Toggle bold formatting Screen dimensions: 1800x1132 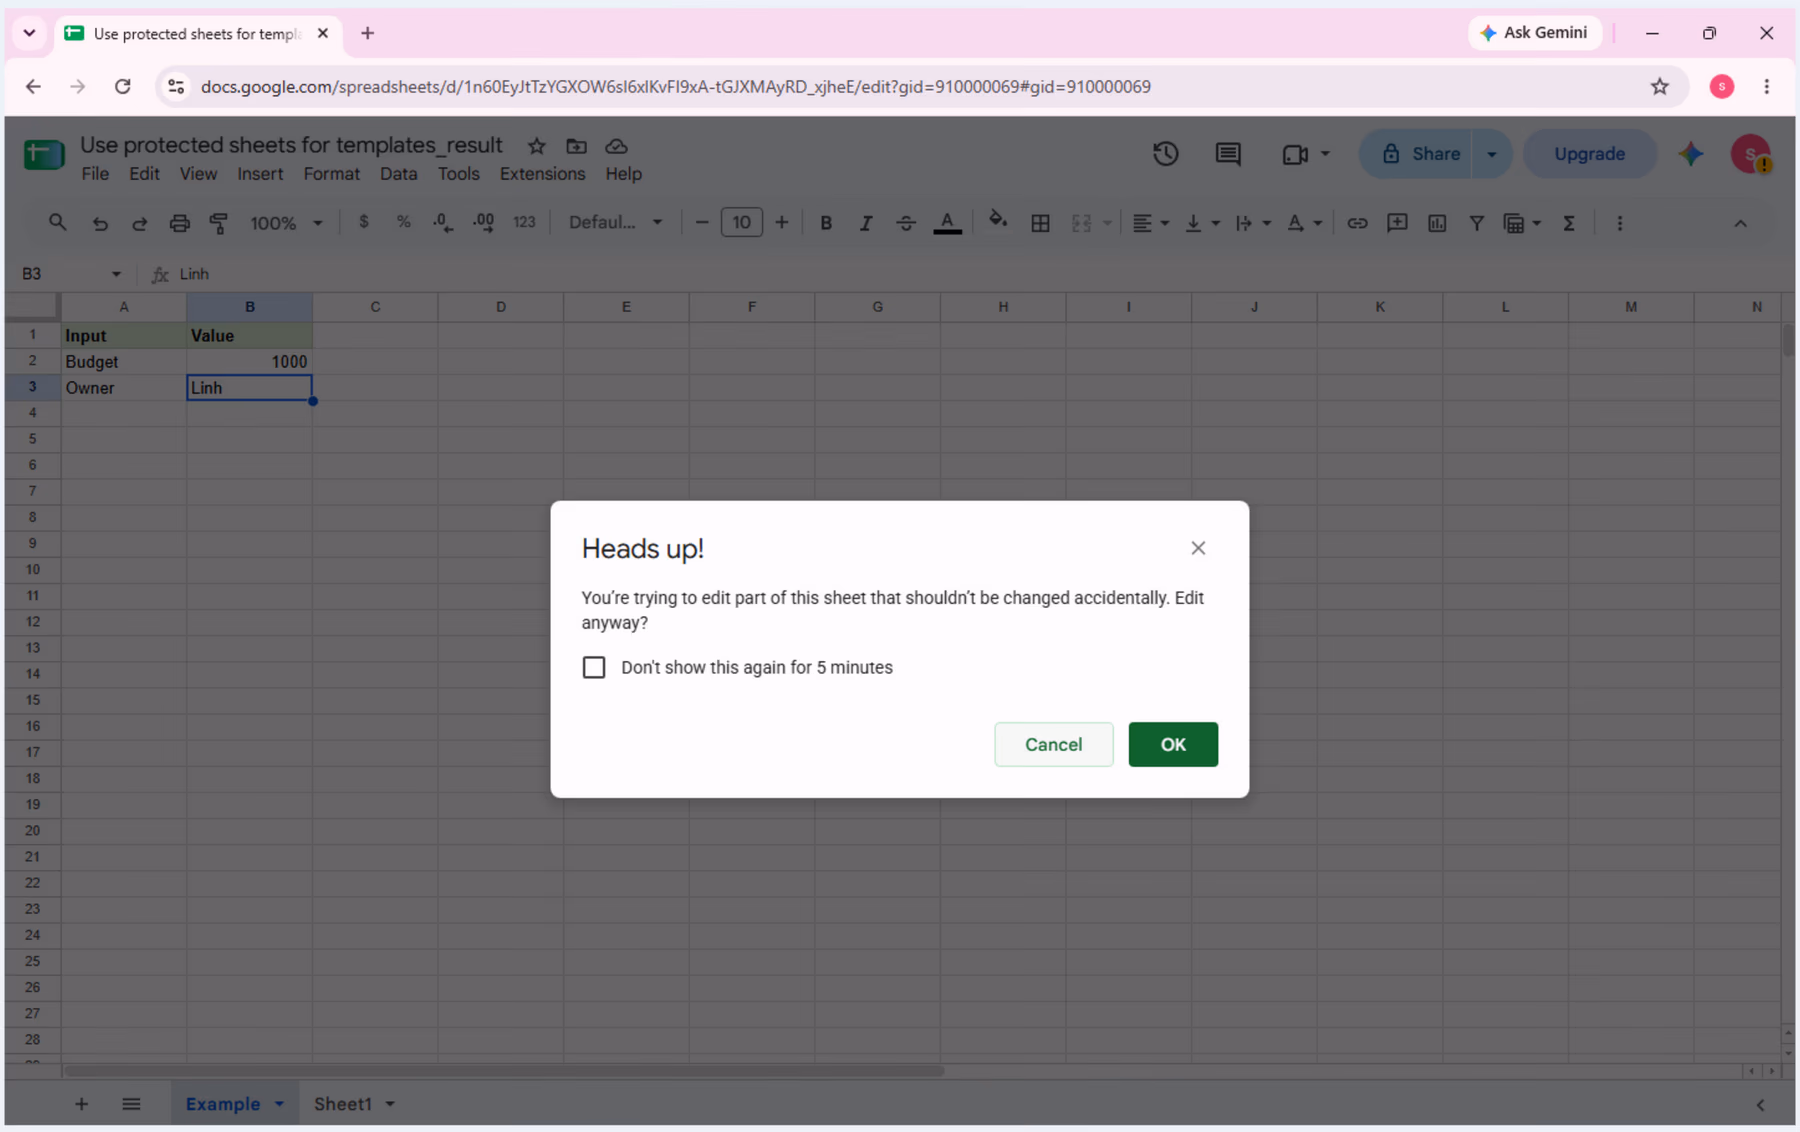[x=826, y=223]
